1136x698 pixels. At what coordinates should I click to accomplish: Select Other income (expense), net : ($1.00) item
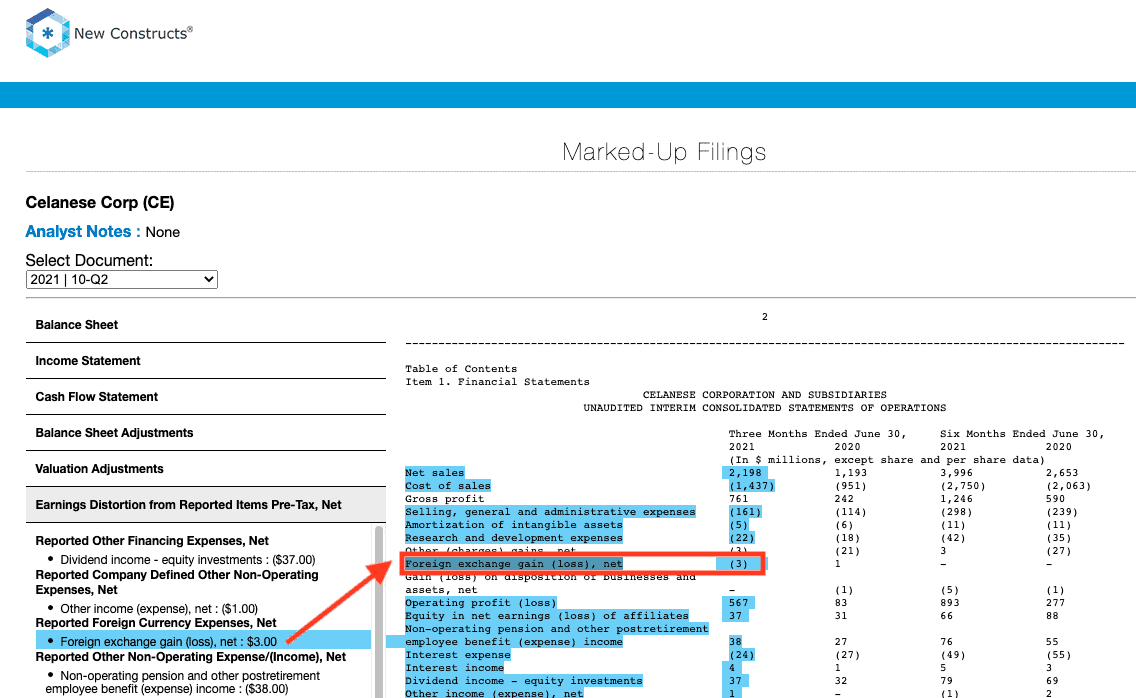(x=159, y=609)
